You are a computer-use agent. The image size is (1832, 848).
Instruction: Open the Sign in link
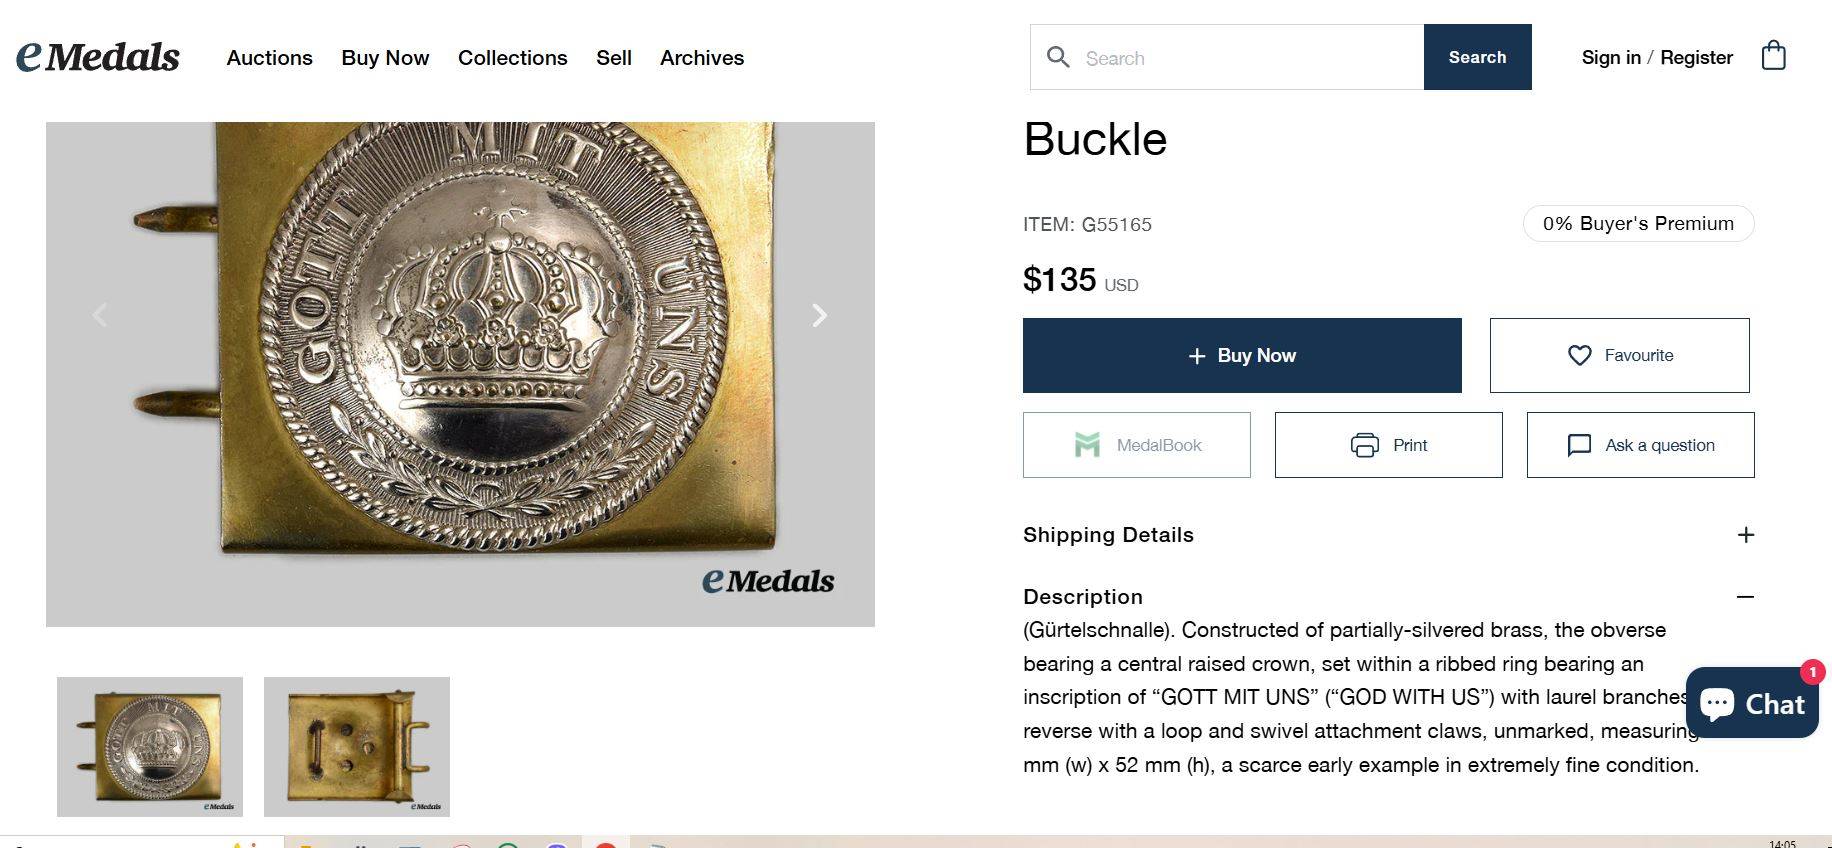pyautogui.click(x=1610, y=57)
